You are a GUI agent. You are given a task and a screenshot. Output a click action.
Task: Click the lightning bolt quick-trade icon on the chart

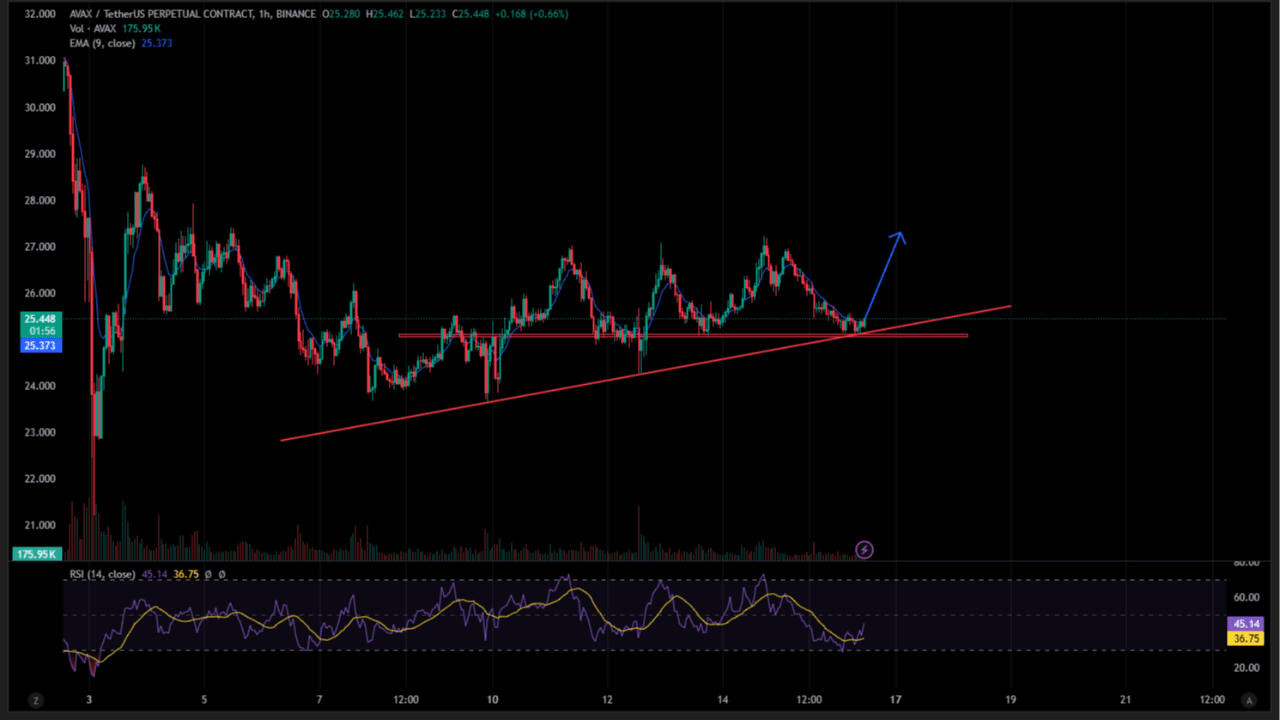click(x=864, y=549)
